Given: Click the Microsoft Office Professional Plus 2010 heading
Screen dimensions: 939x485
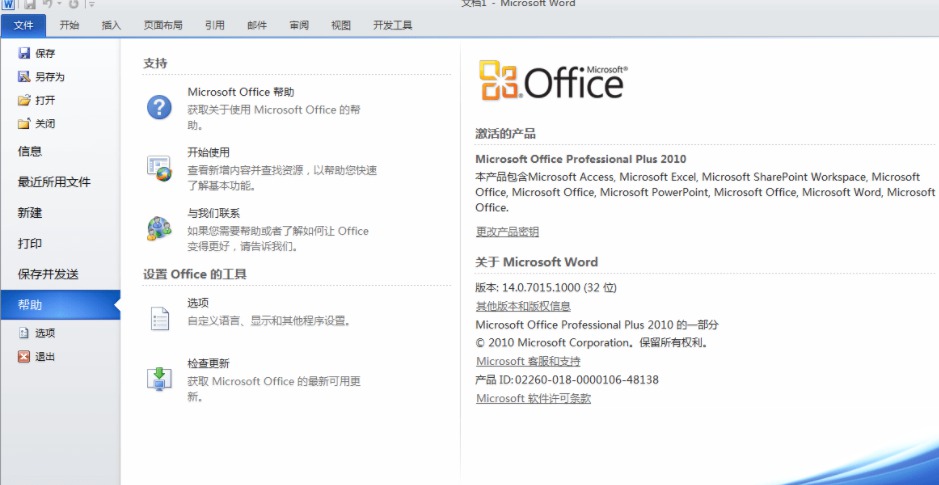Looking at the screenshot, I should click(581, 159).
